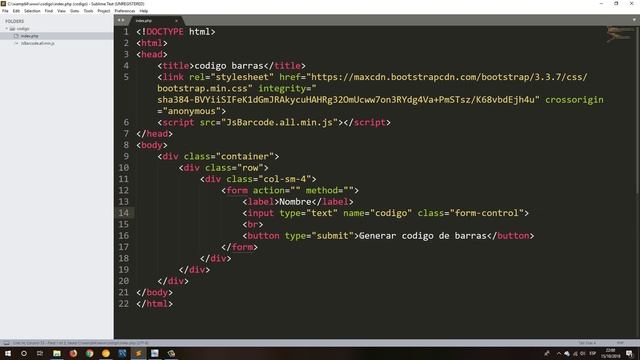
Task: Click line number 14 in the gutter
Action: click(124, 213)
